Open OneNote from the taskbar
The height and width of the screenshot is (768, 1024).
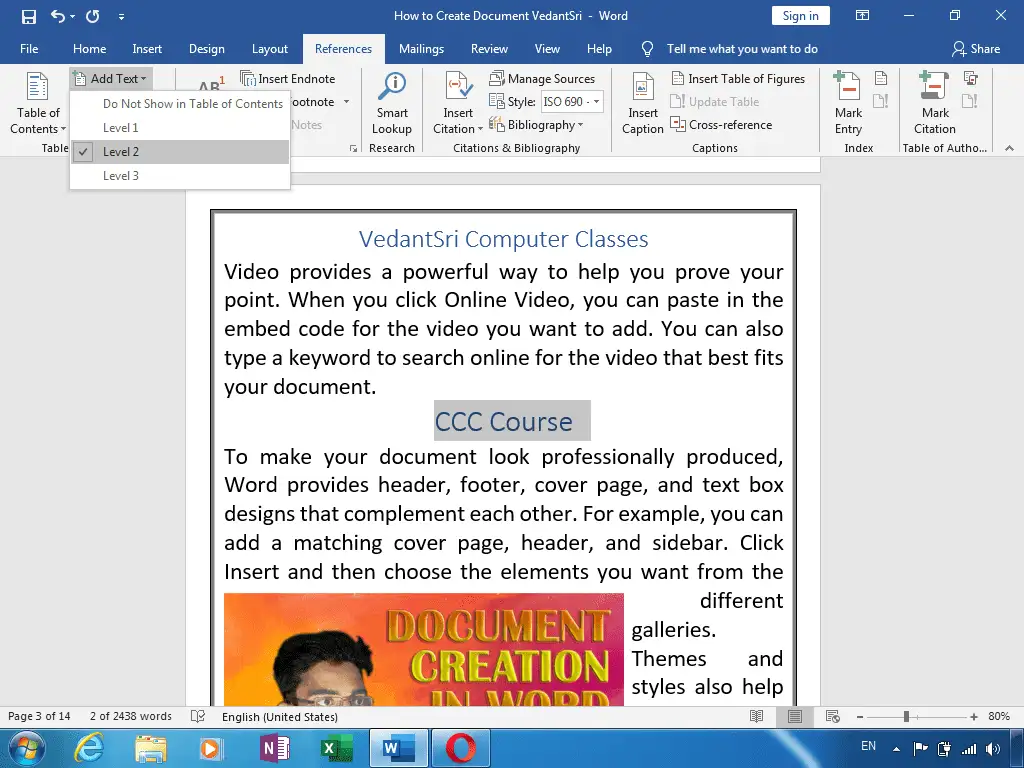[x=275, y=748]
